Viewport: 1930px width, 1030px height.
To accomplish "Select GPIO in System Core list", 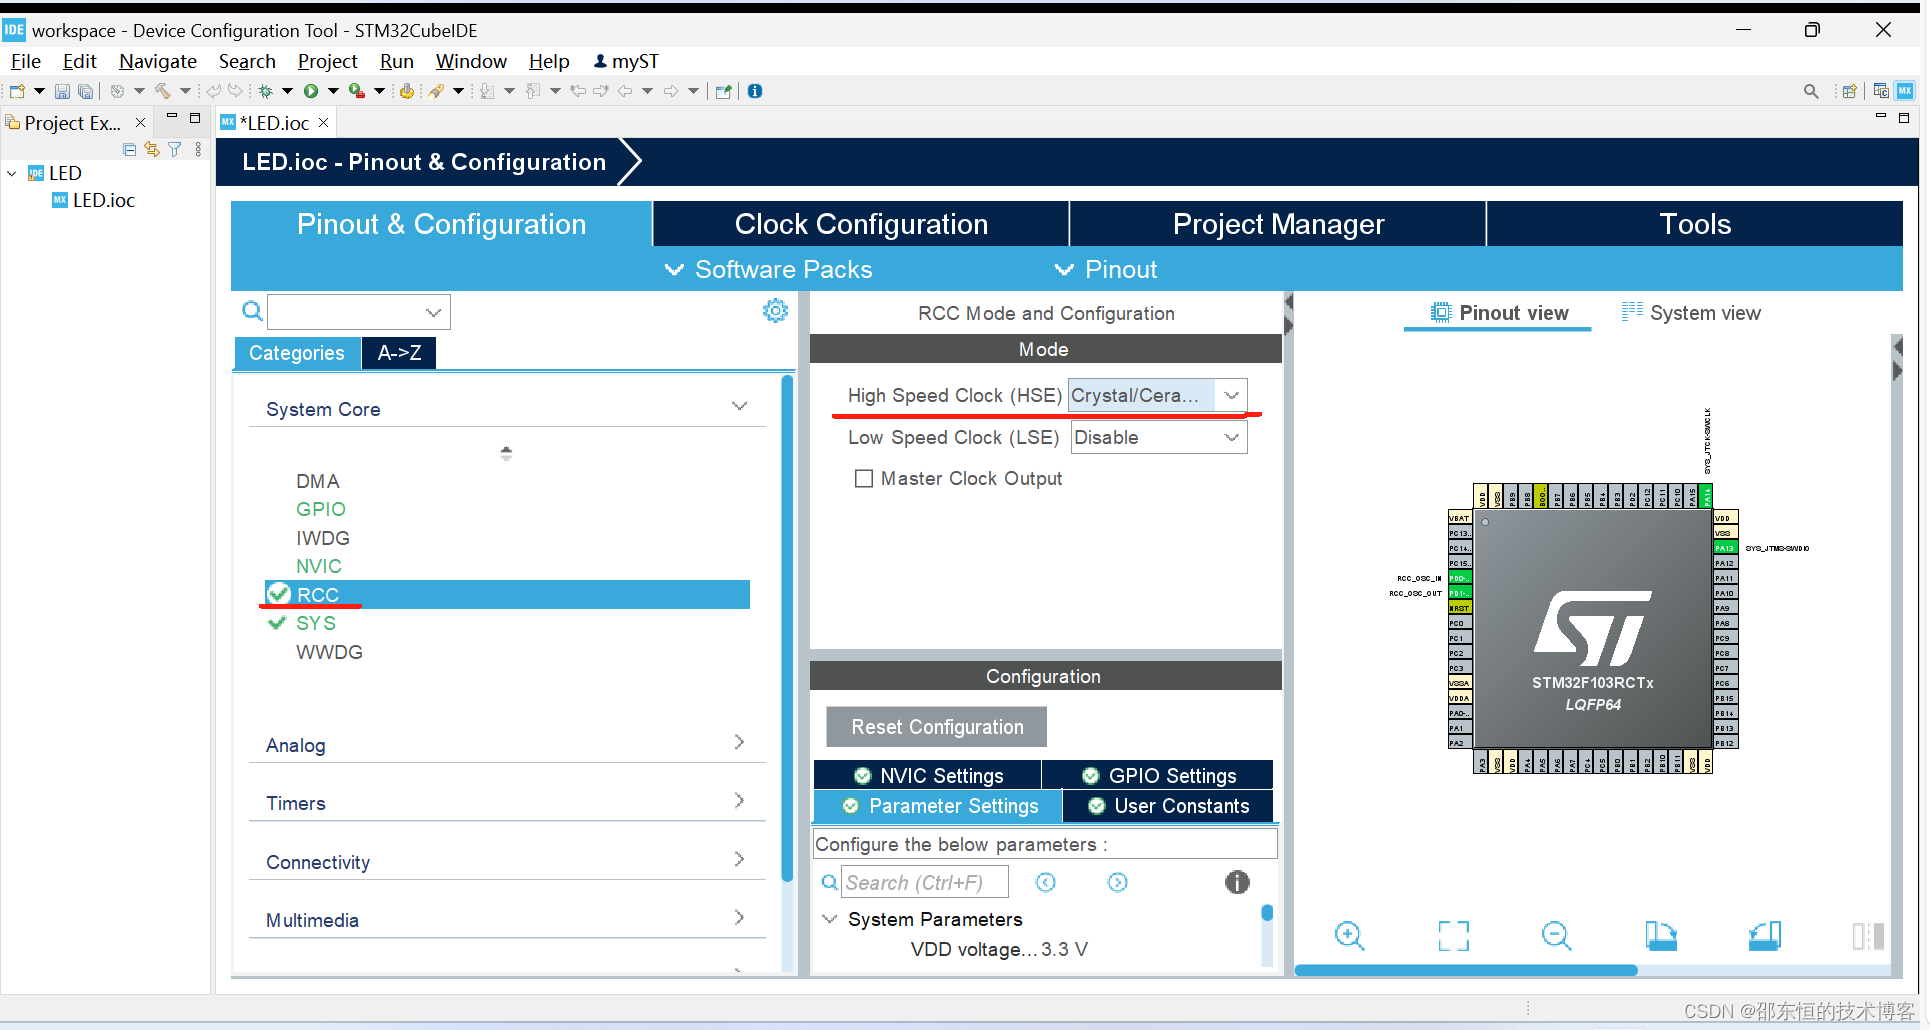I will [320, 509].
